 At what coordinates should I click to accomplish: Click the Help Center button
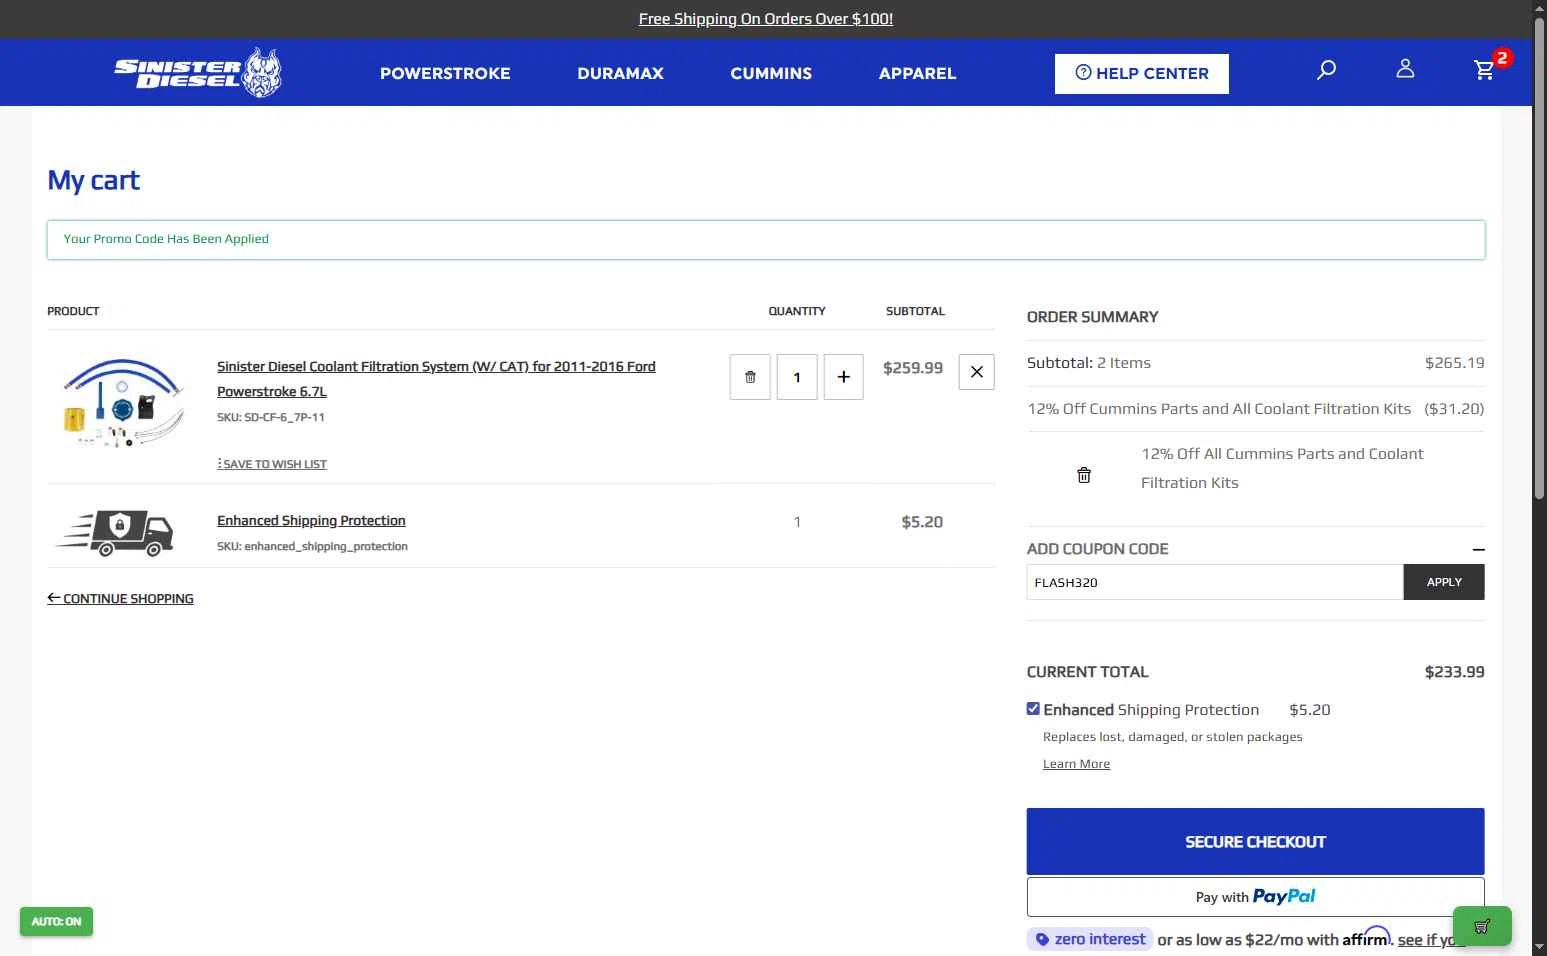pos(1141,73)
